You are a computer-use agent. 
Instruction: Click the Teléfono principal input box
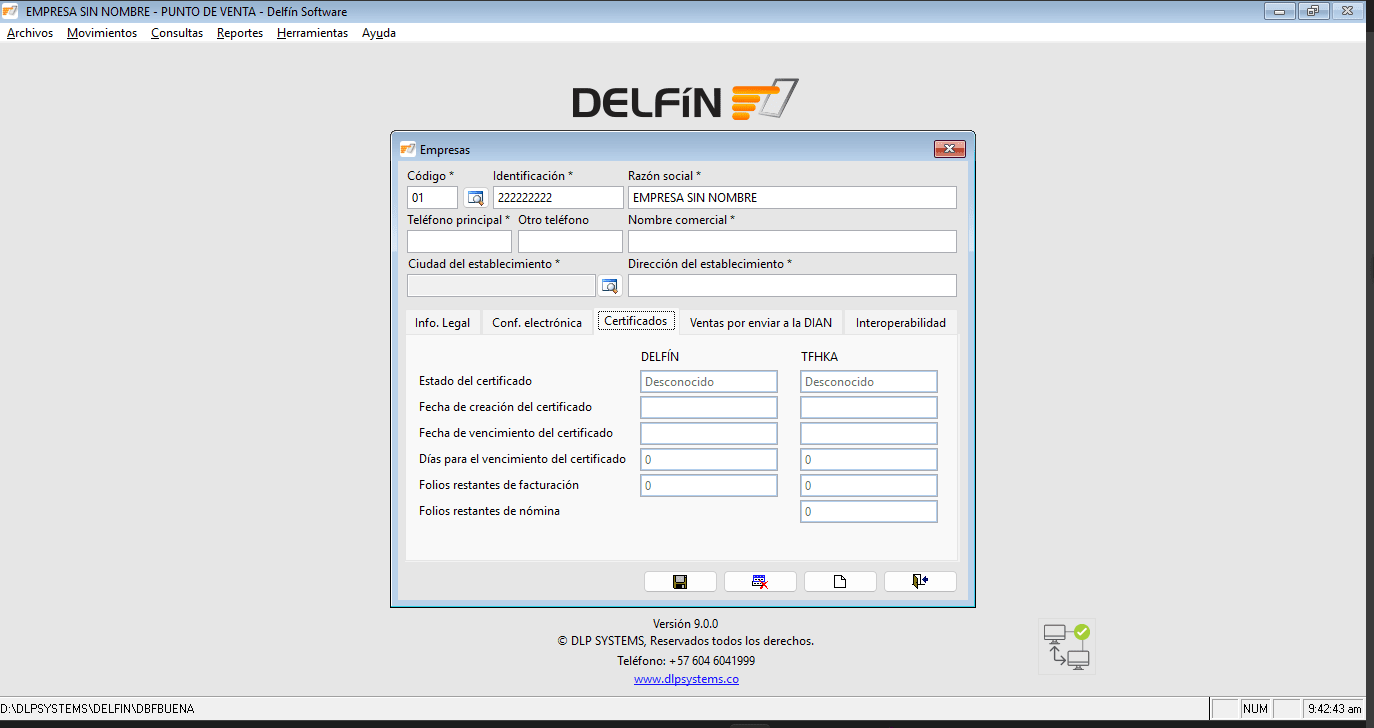(x=459, y=241)
